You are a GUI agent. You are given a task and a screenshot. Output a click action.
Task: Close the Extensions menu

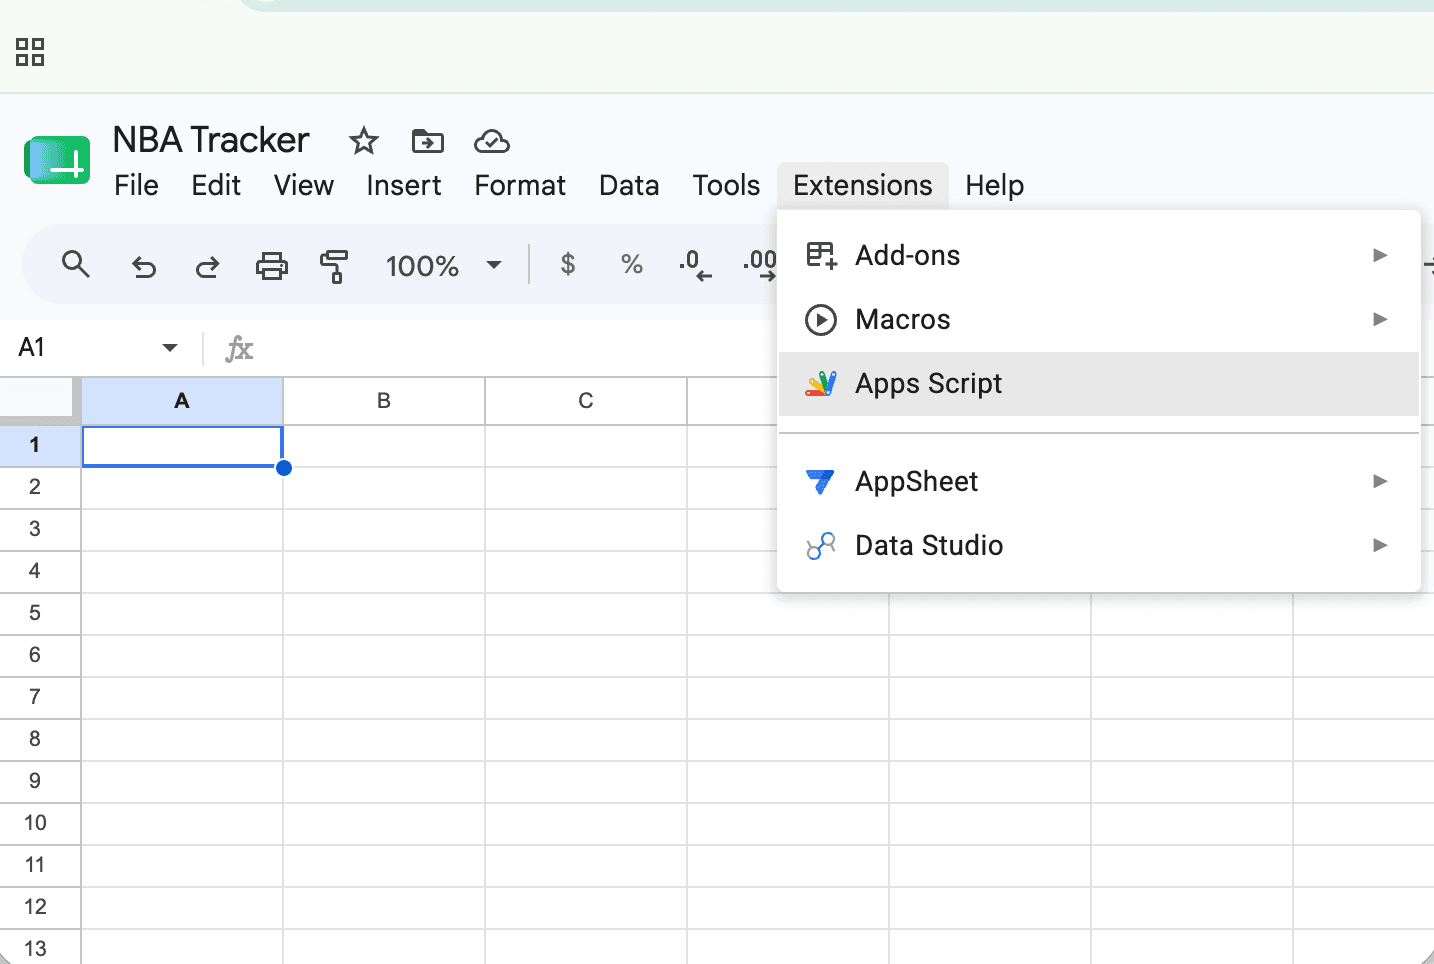pyautogui.click(x=863, y=186)
